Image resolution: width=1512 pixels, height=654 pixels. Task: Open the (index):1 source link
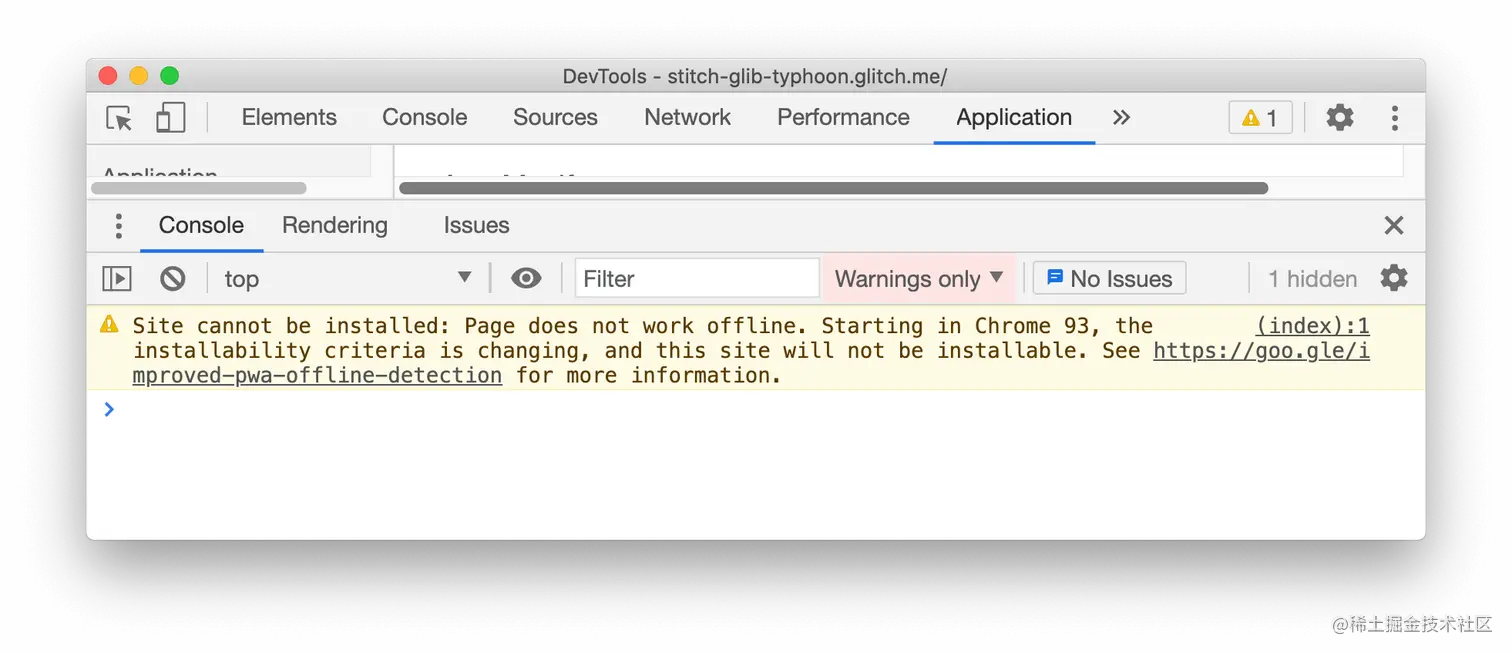1312,326
